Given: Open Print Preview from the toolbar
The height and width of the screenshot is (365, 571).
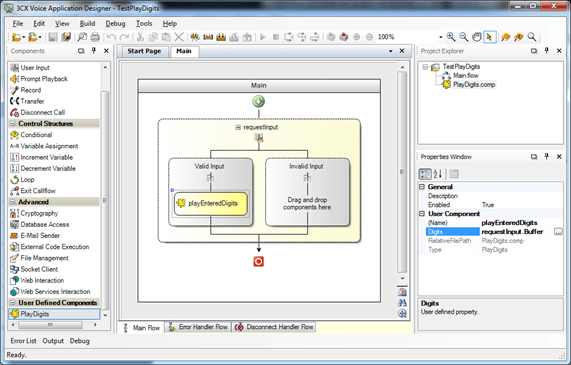Looking at the screenshot, I should click(82, 37).
